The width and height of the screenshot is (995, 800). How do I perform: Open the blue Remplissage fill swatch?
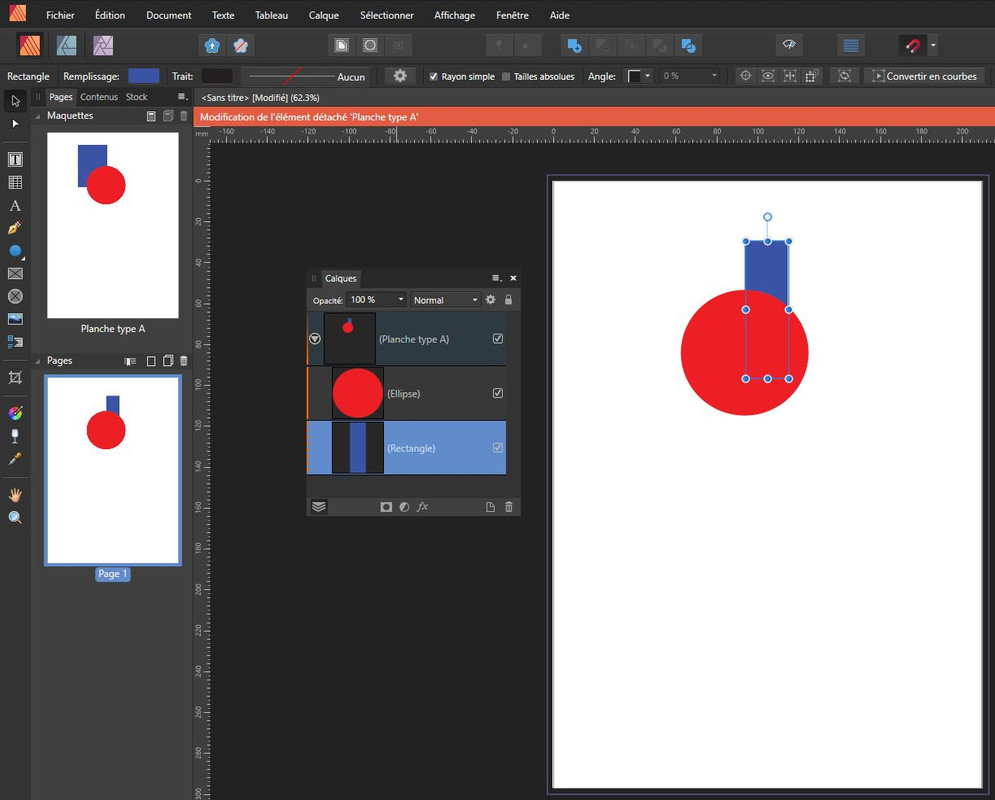click(x=144, y=76)
